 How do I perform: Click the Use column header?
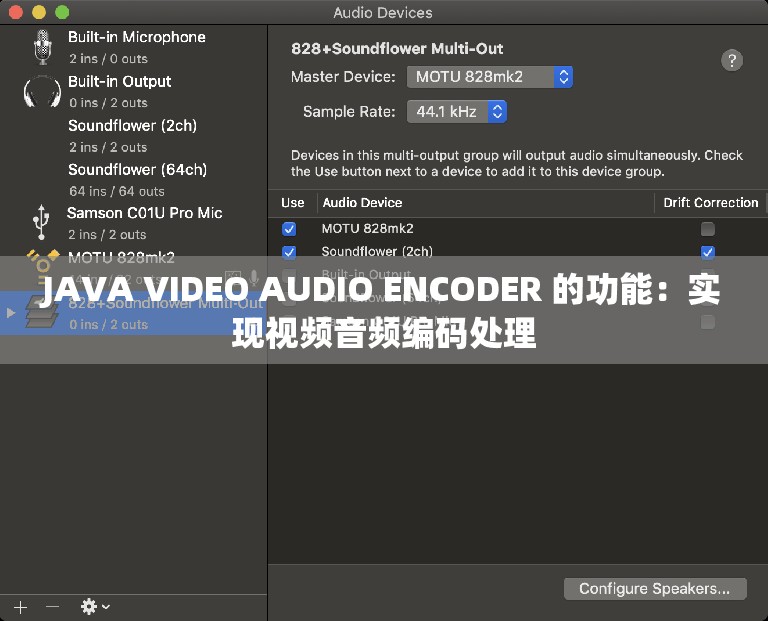[x=292, y=203]
